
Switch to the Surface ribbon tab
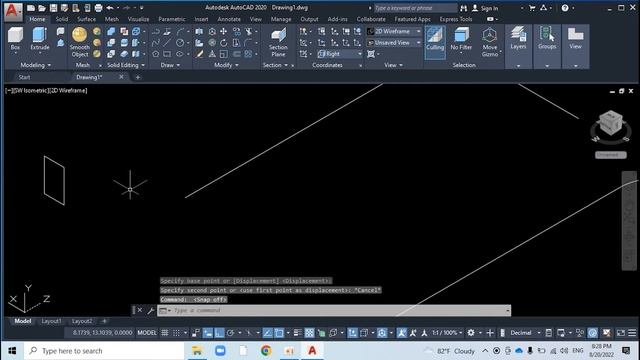[x=87, y=19]
